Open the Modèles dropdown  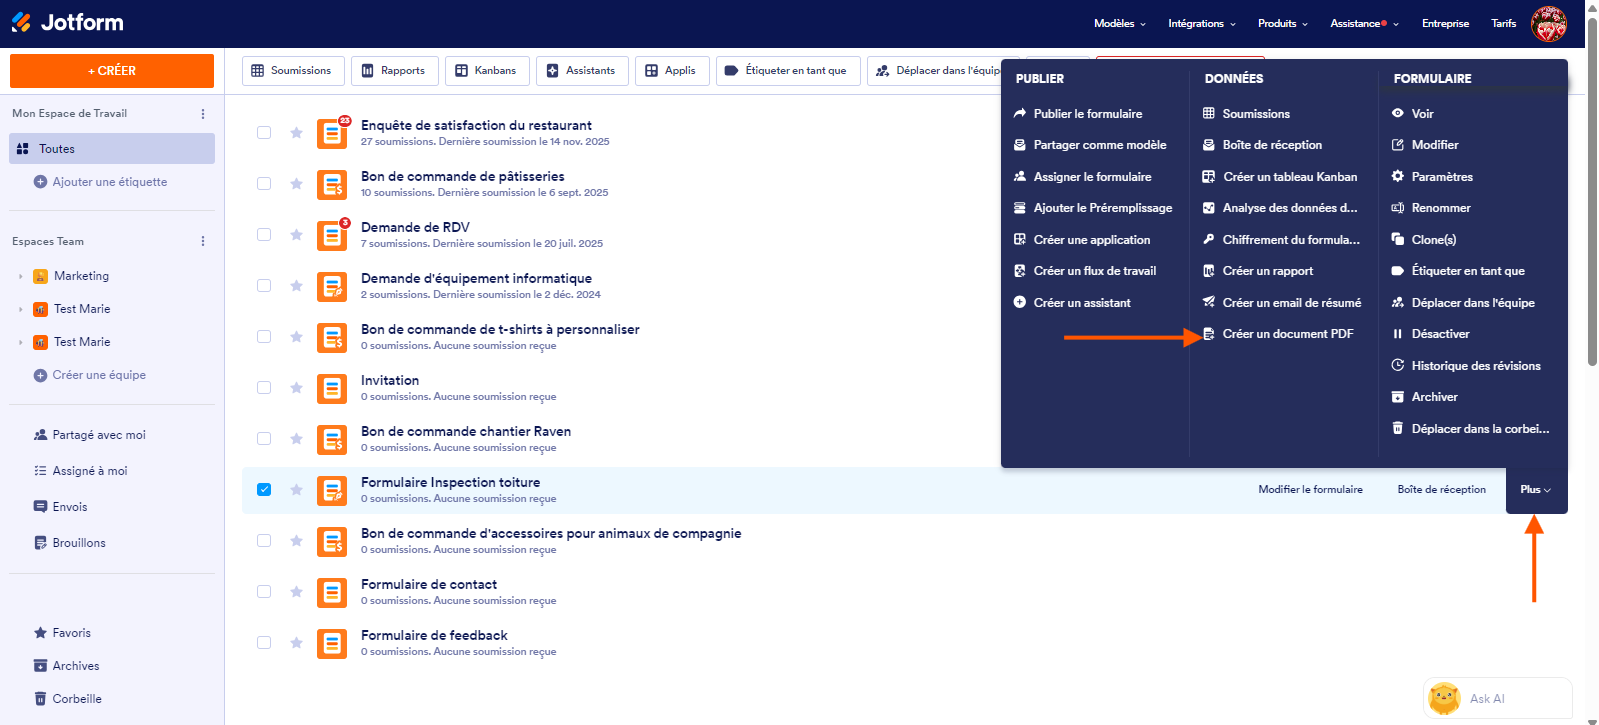point(1120,23)
